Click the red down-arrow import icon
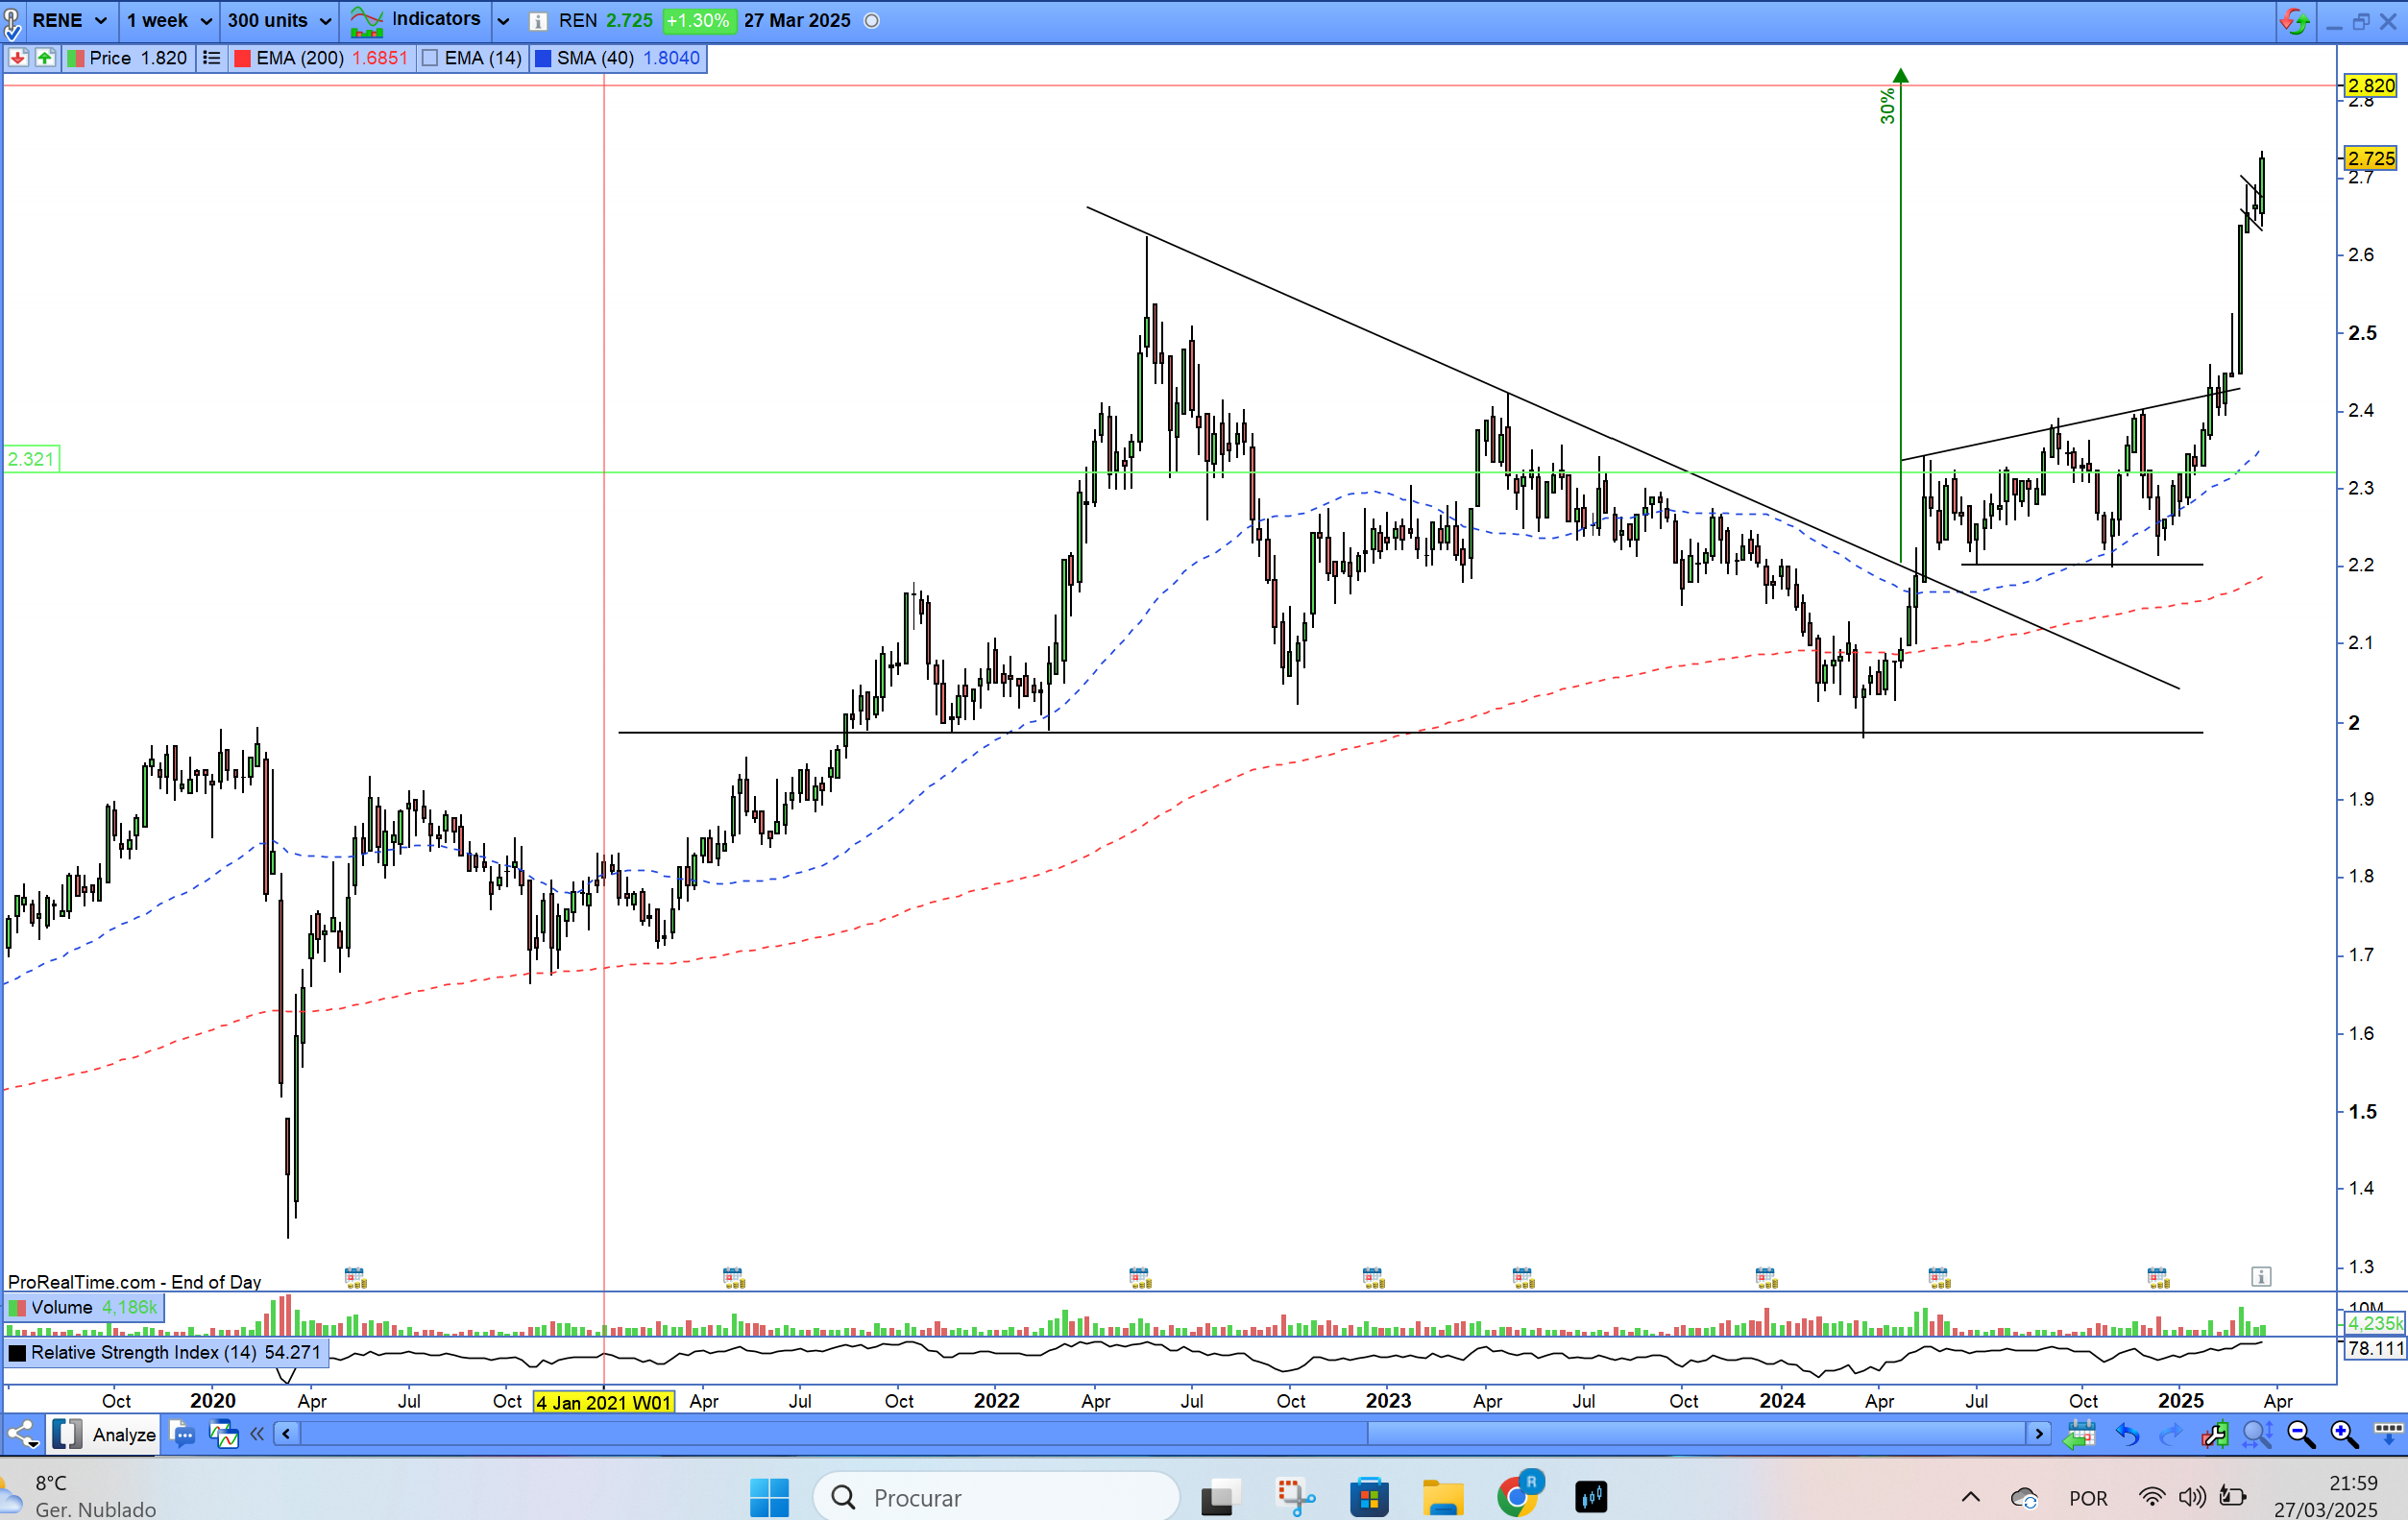This screenshot has width=2408, height=1520. click(x=17, y=58)
